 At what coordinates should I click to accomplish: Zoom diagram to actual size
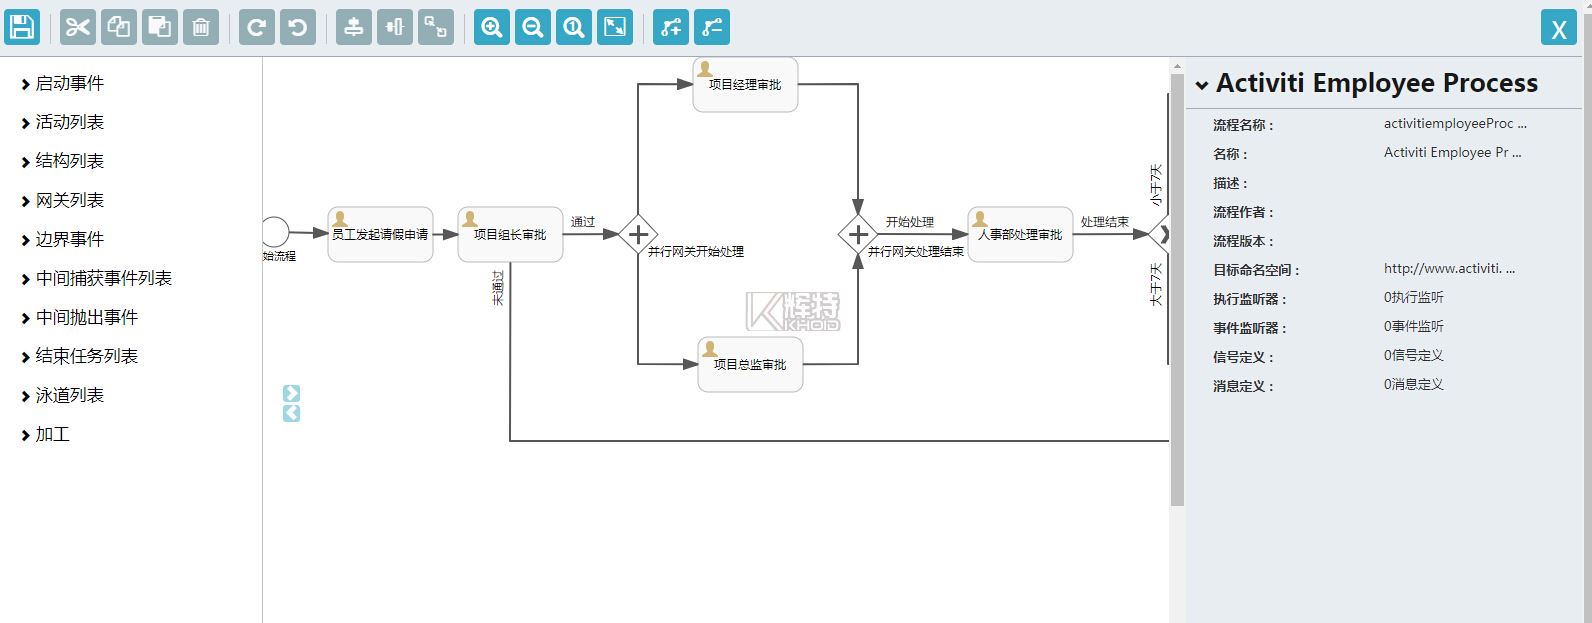coord(574,27)
